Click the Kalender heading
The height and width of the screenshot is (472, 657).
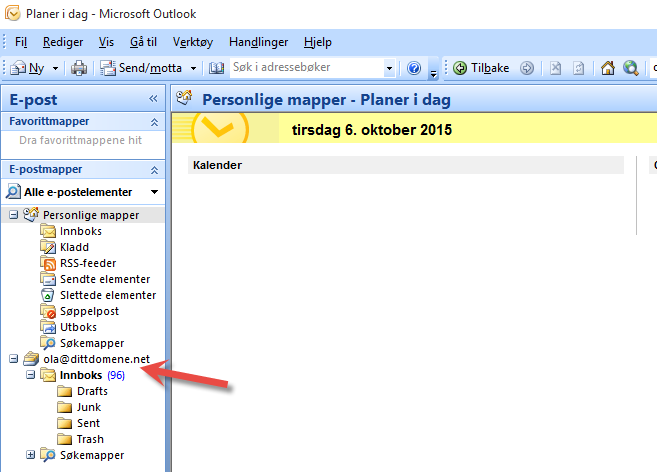(x=217, y=165)
